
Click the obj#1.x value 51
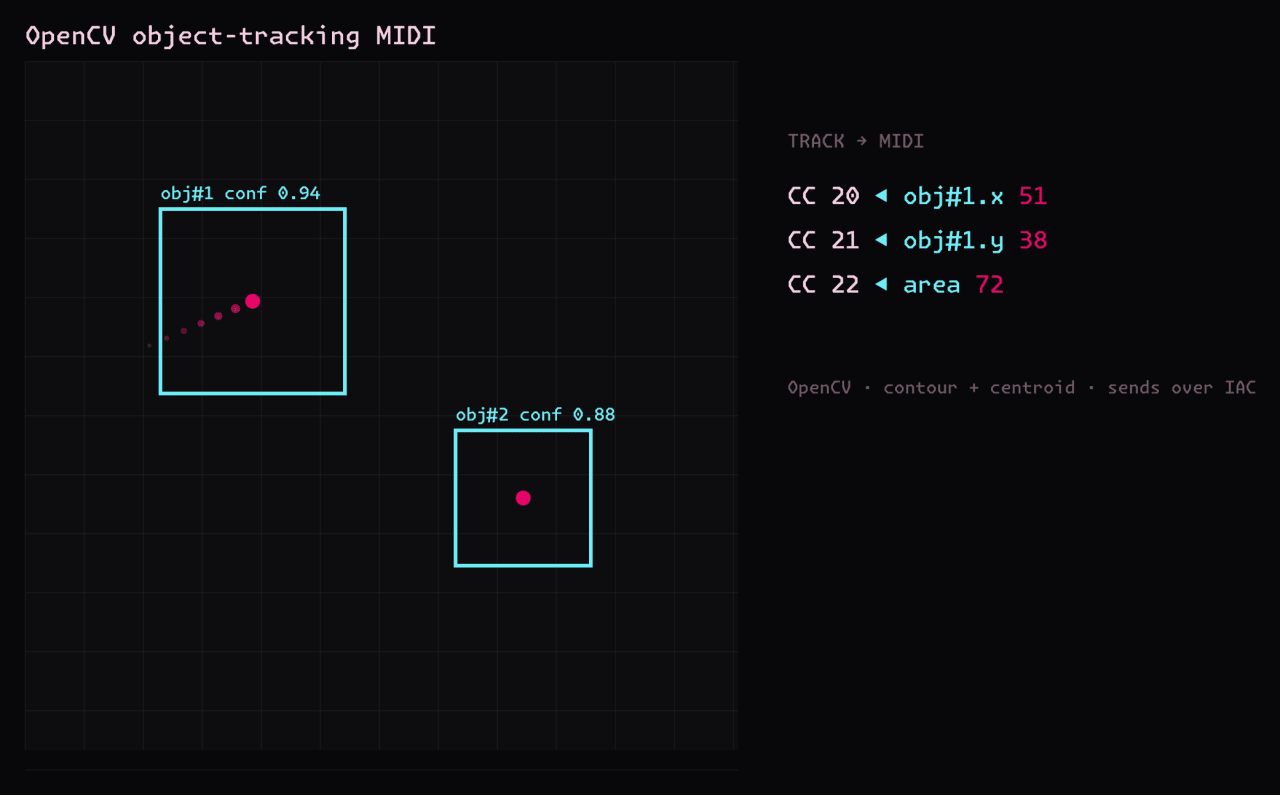1033,196
